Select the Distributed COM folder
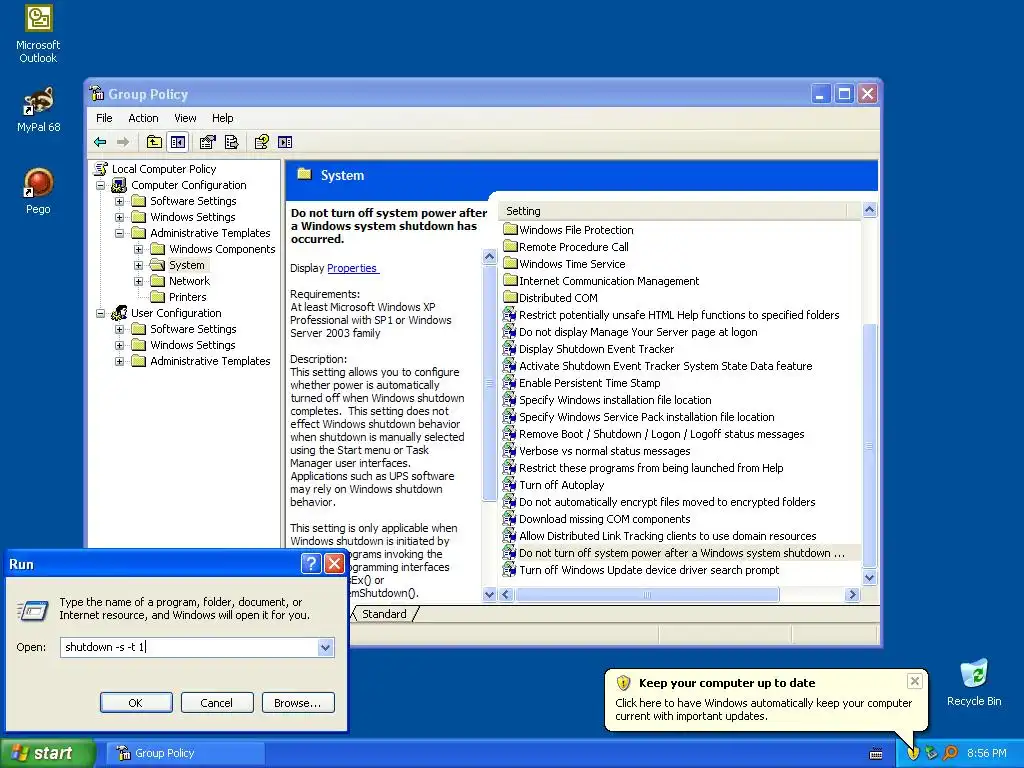 [551, 298]
